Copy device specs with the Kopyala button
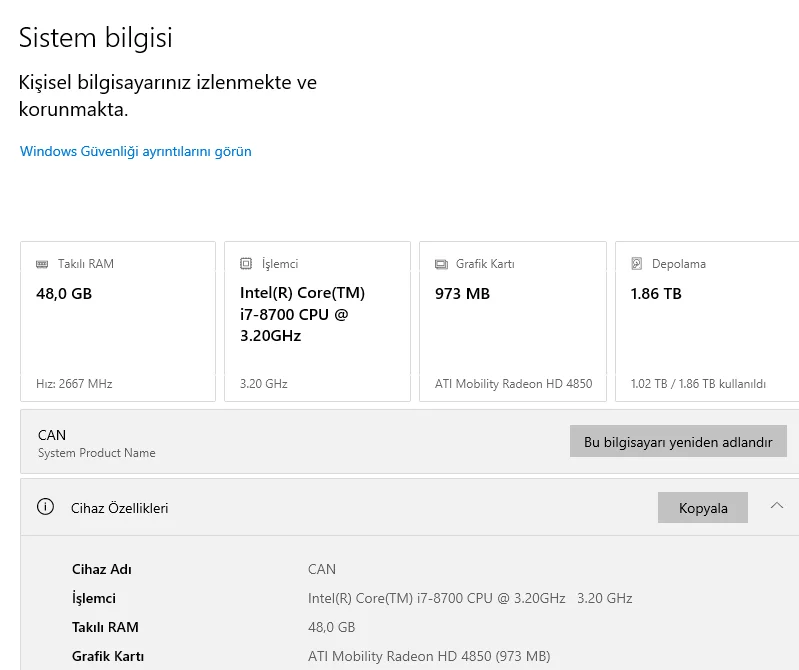Screen dimensions: 799x670 pyautogui.click(x=702, y=508)
